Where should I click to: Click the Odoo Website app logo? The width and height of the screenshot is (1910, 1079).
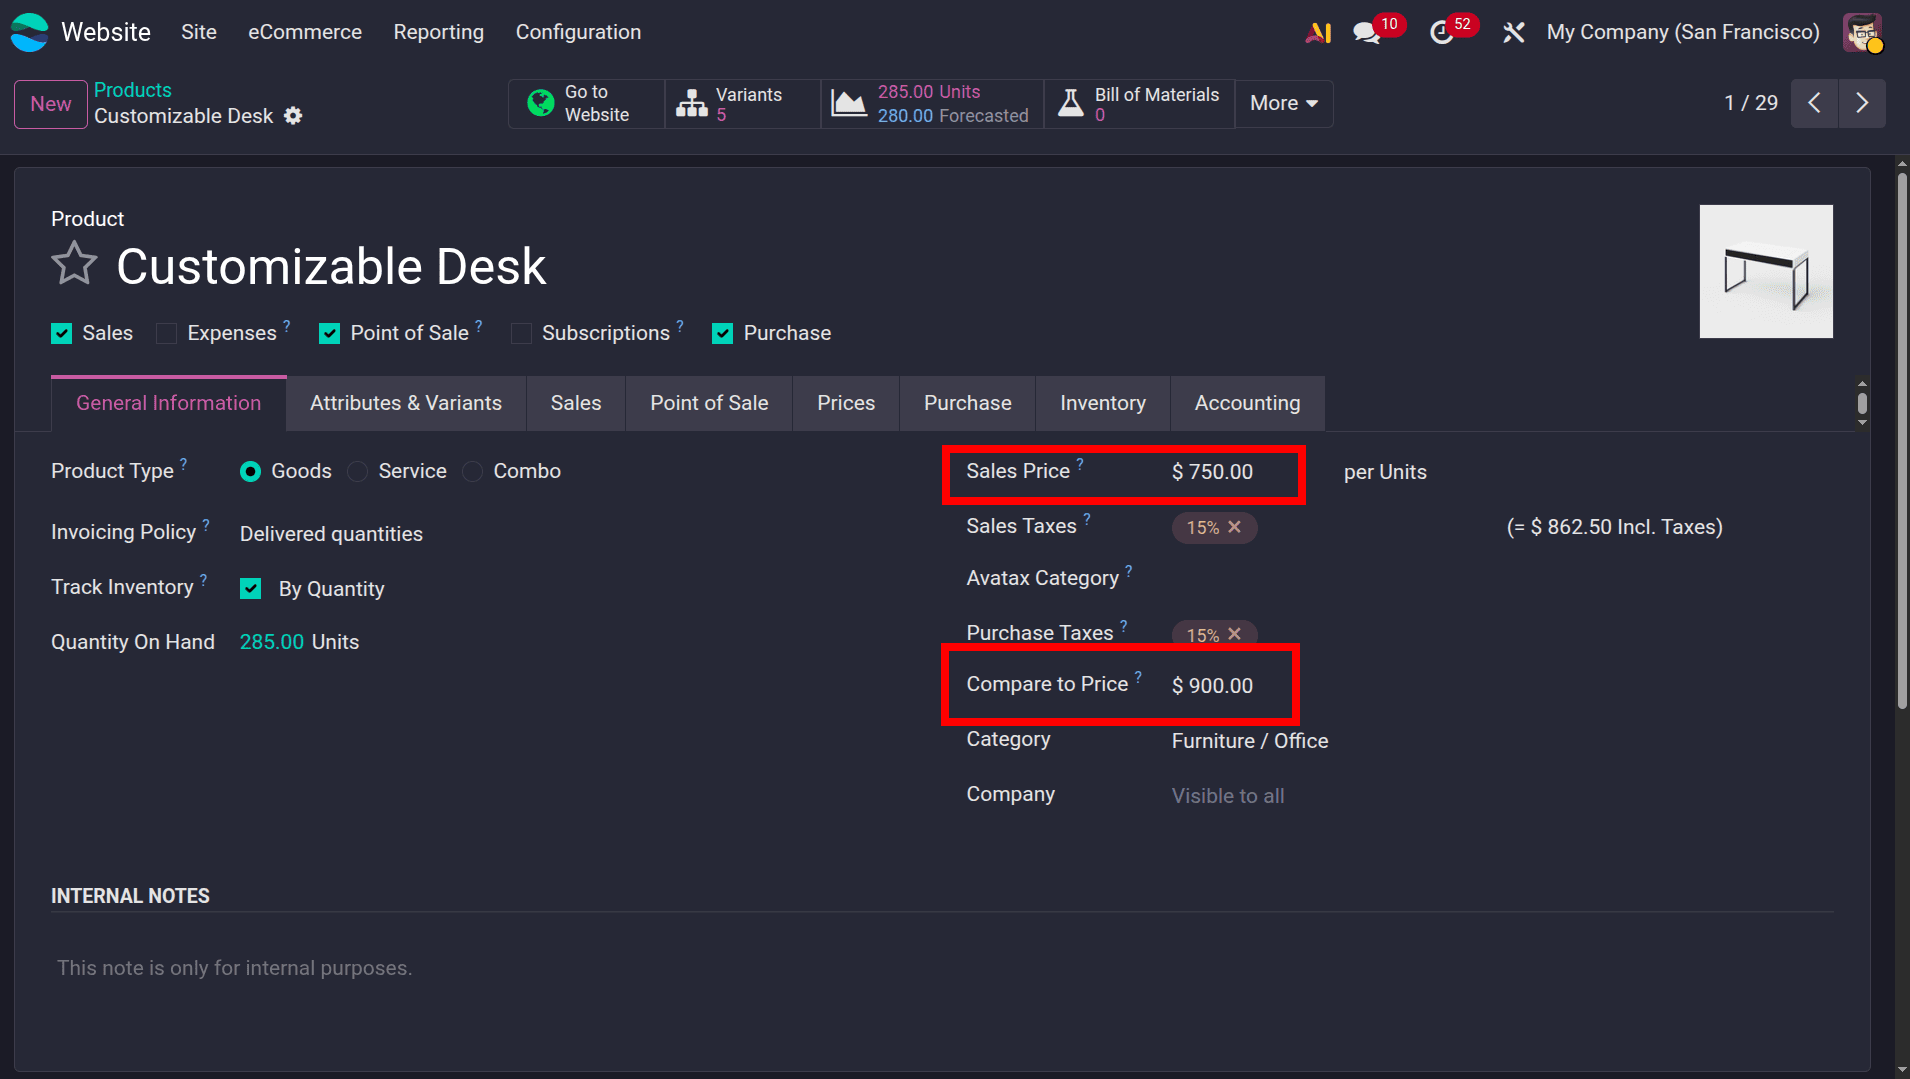29,32
